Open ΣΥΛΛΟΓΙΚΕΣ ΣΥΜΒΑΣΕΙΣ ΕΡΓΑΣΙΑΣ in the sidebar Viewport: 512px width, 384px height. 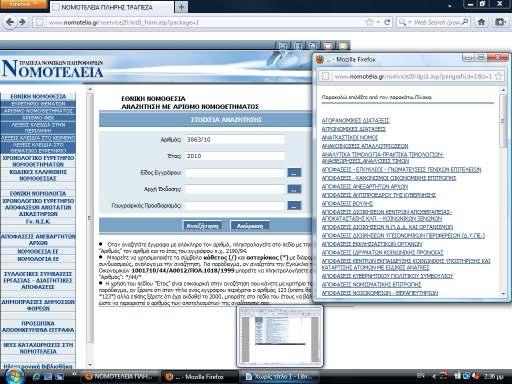coord(38,280)
